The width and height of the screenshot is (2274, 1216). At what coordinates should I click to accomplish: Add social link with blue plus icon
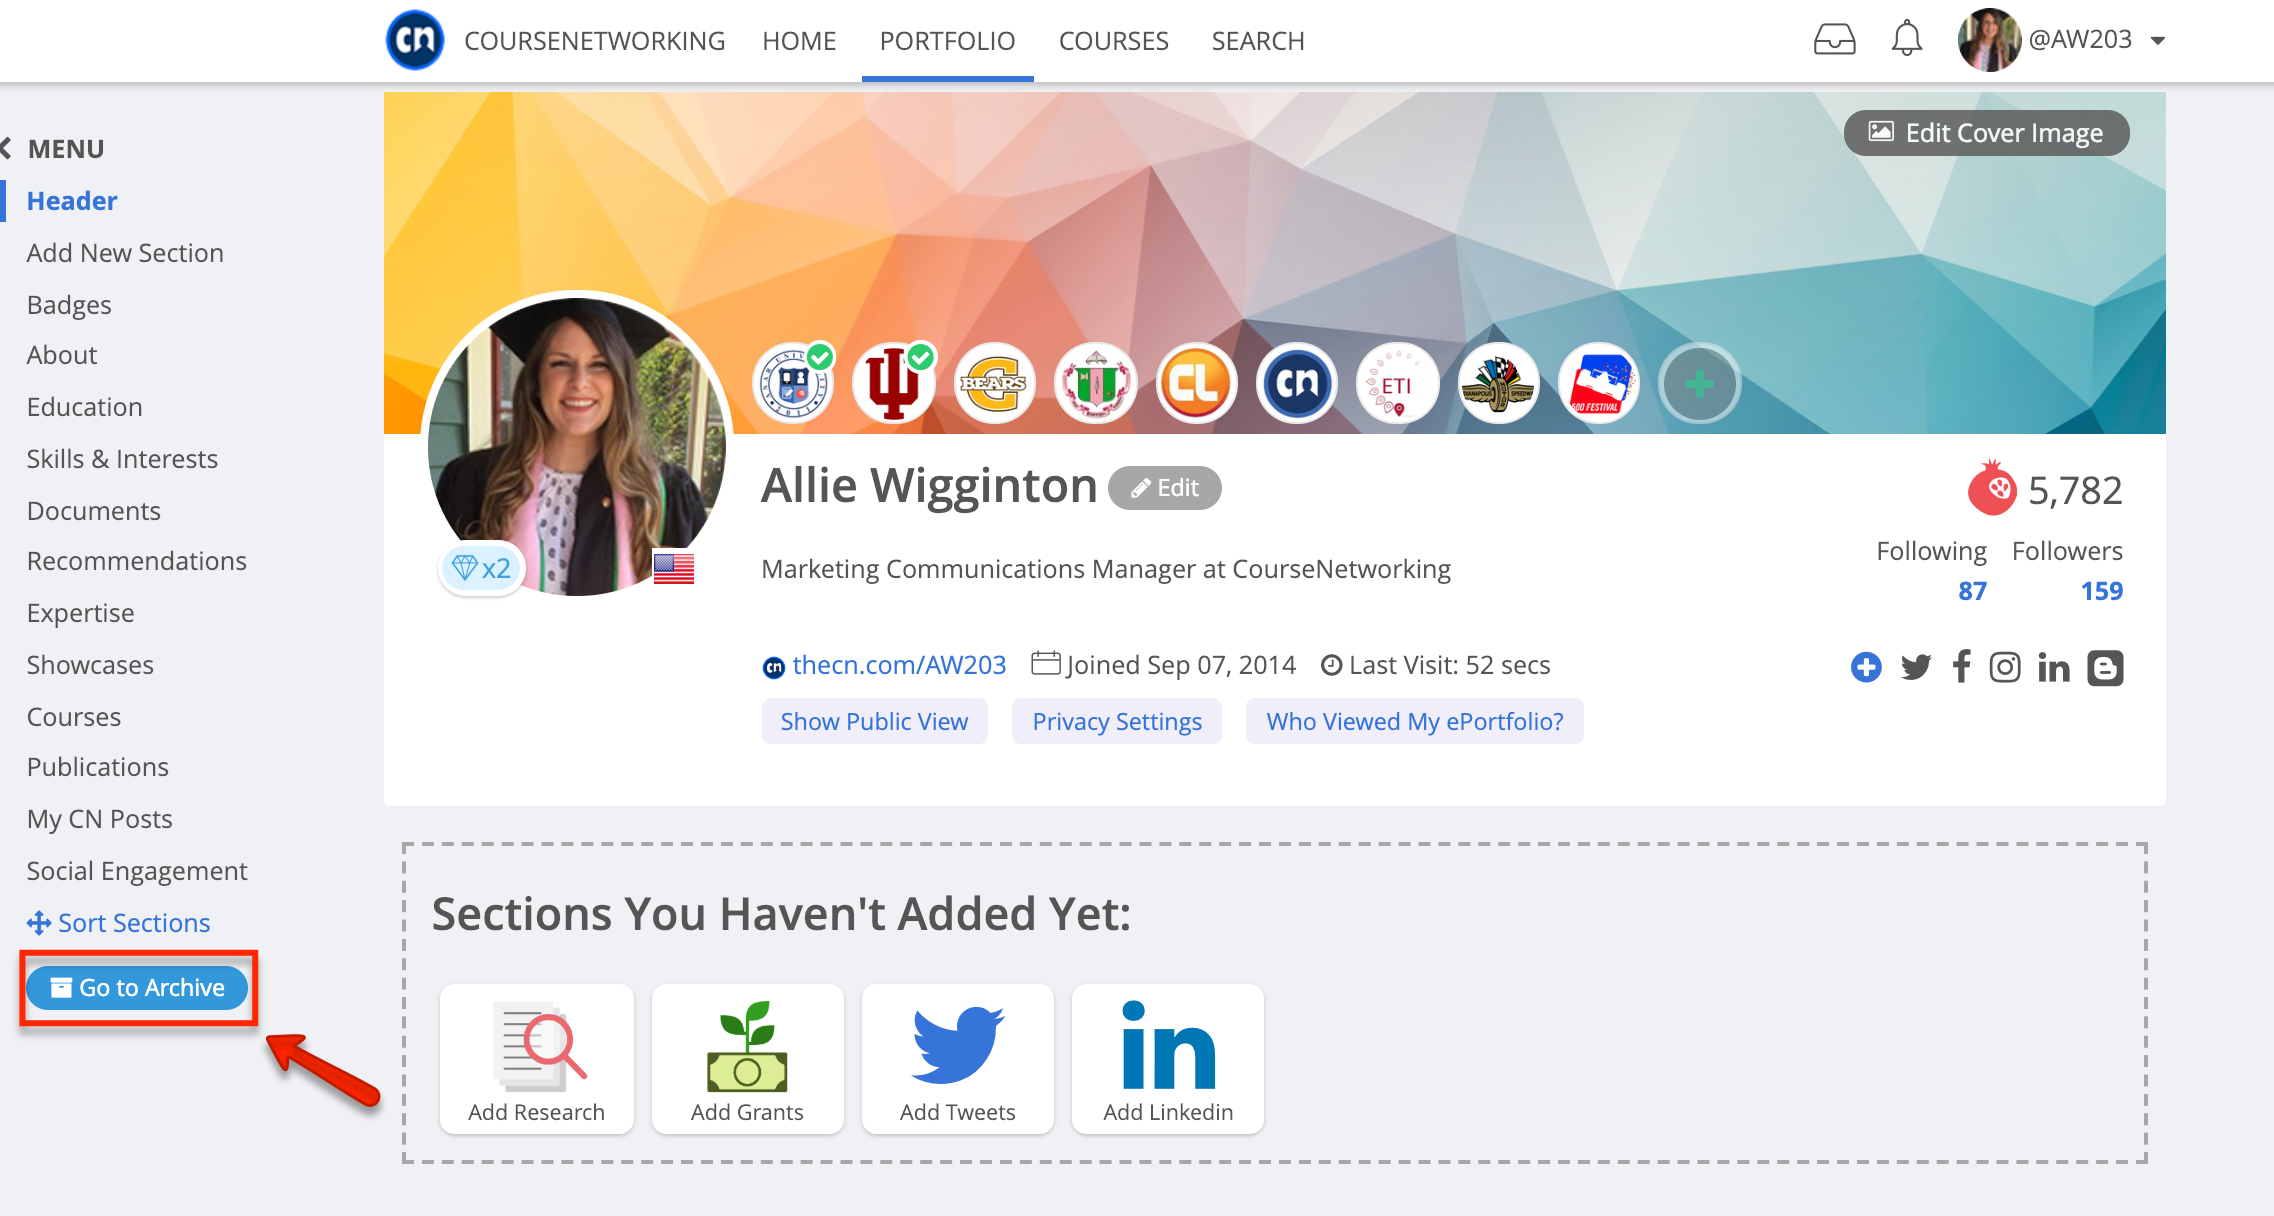point(1866,667)
